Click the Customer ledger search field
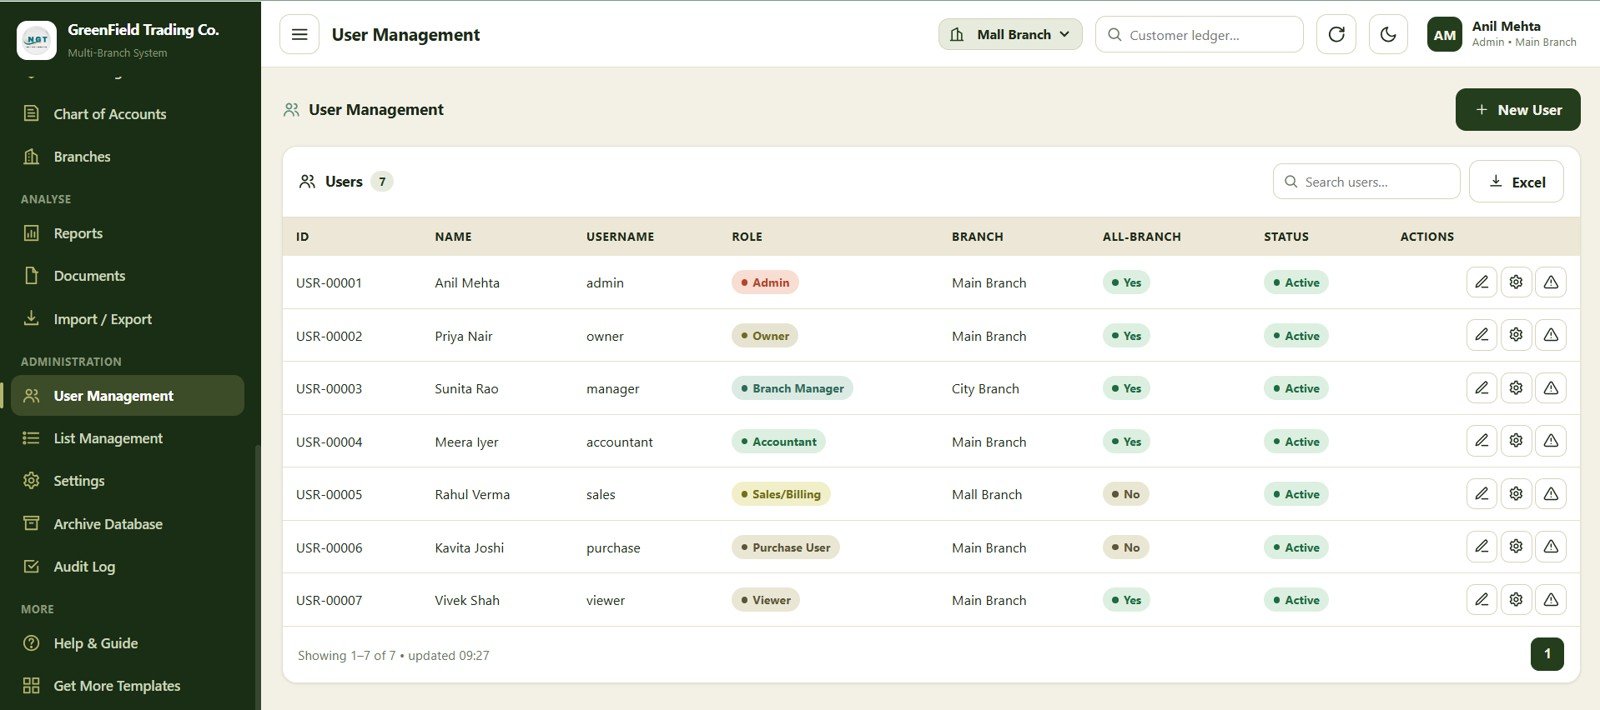Image resolution: width=1600 pixels, height=710 pixels. click(x=1199, y=34)
